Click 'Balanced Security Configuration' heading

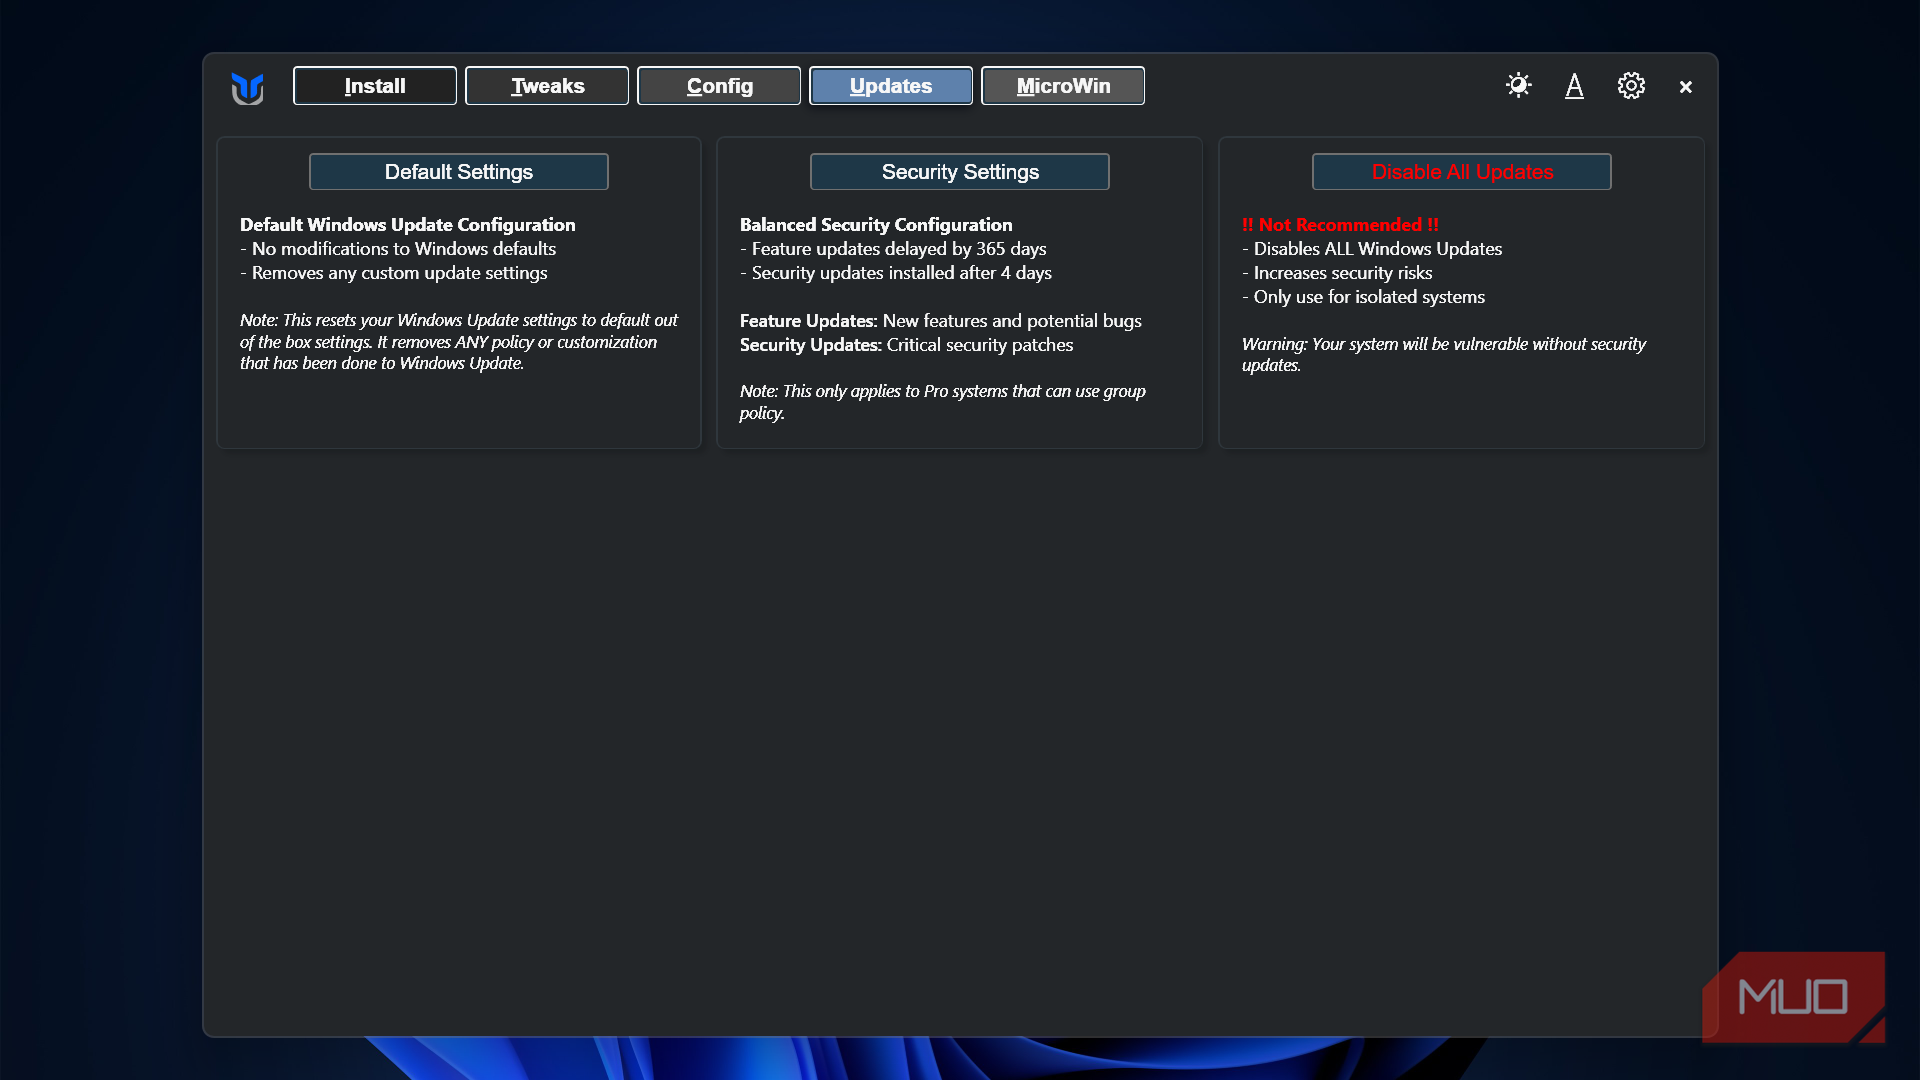coord(876,225)
